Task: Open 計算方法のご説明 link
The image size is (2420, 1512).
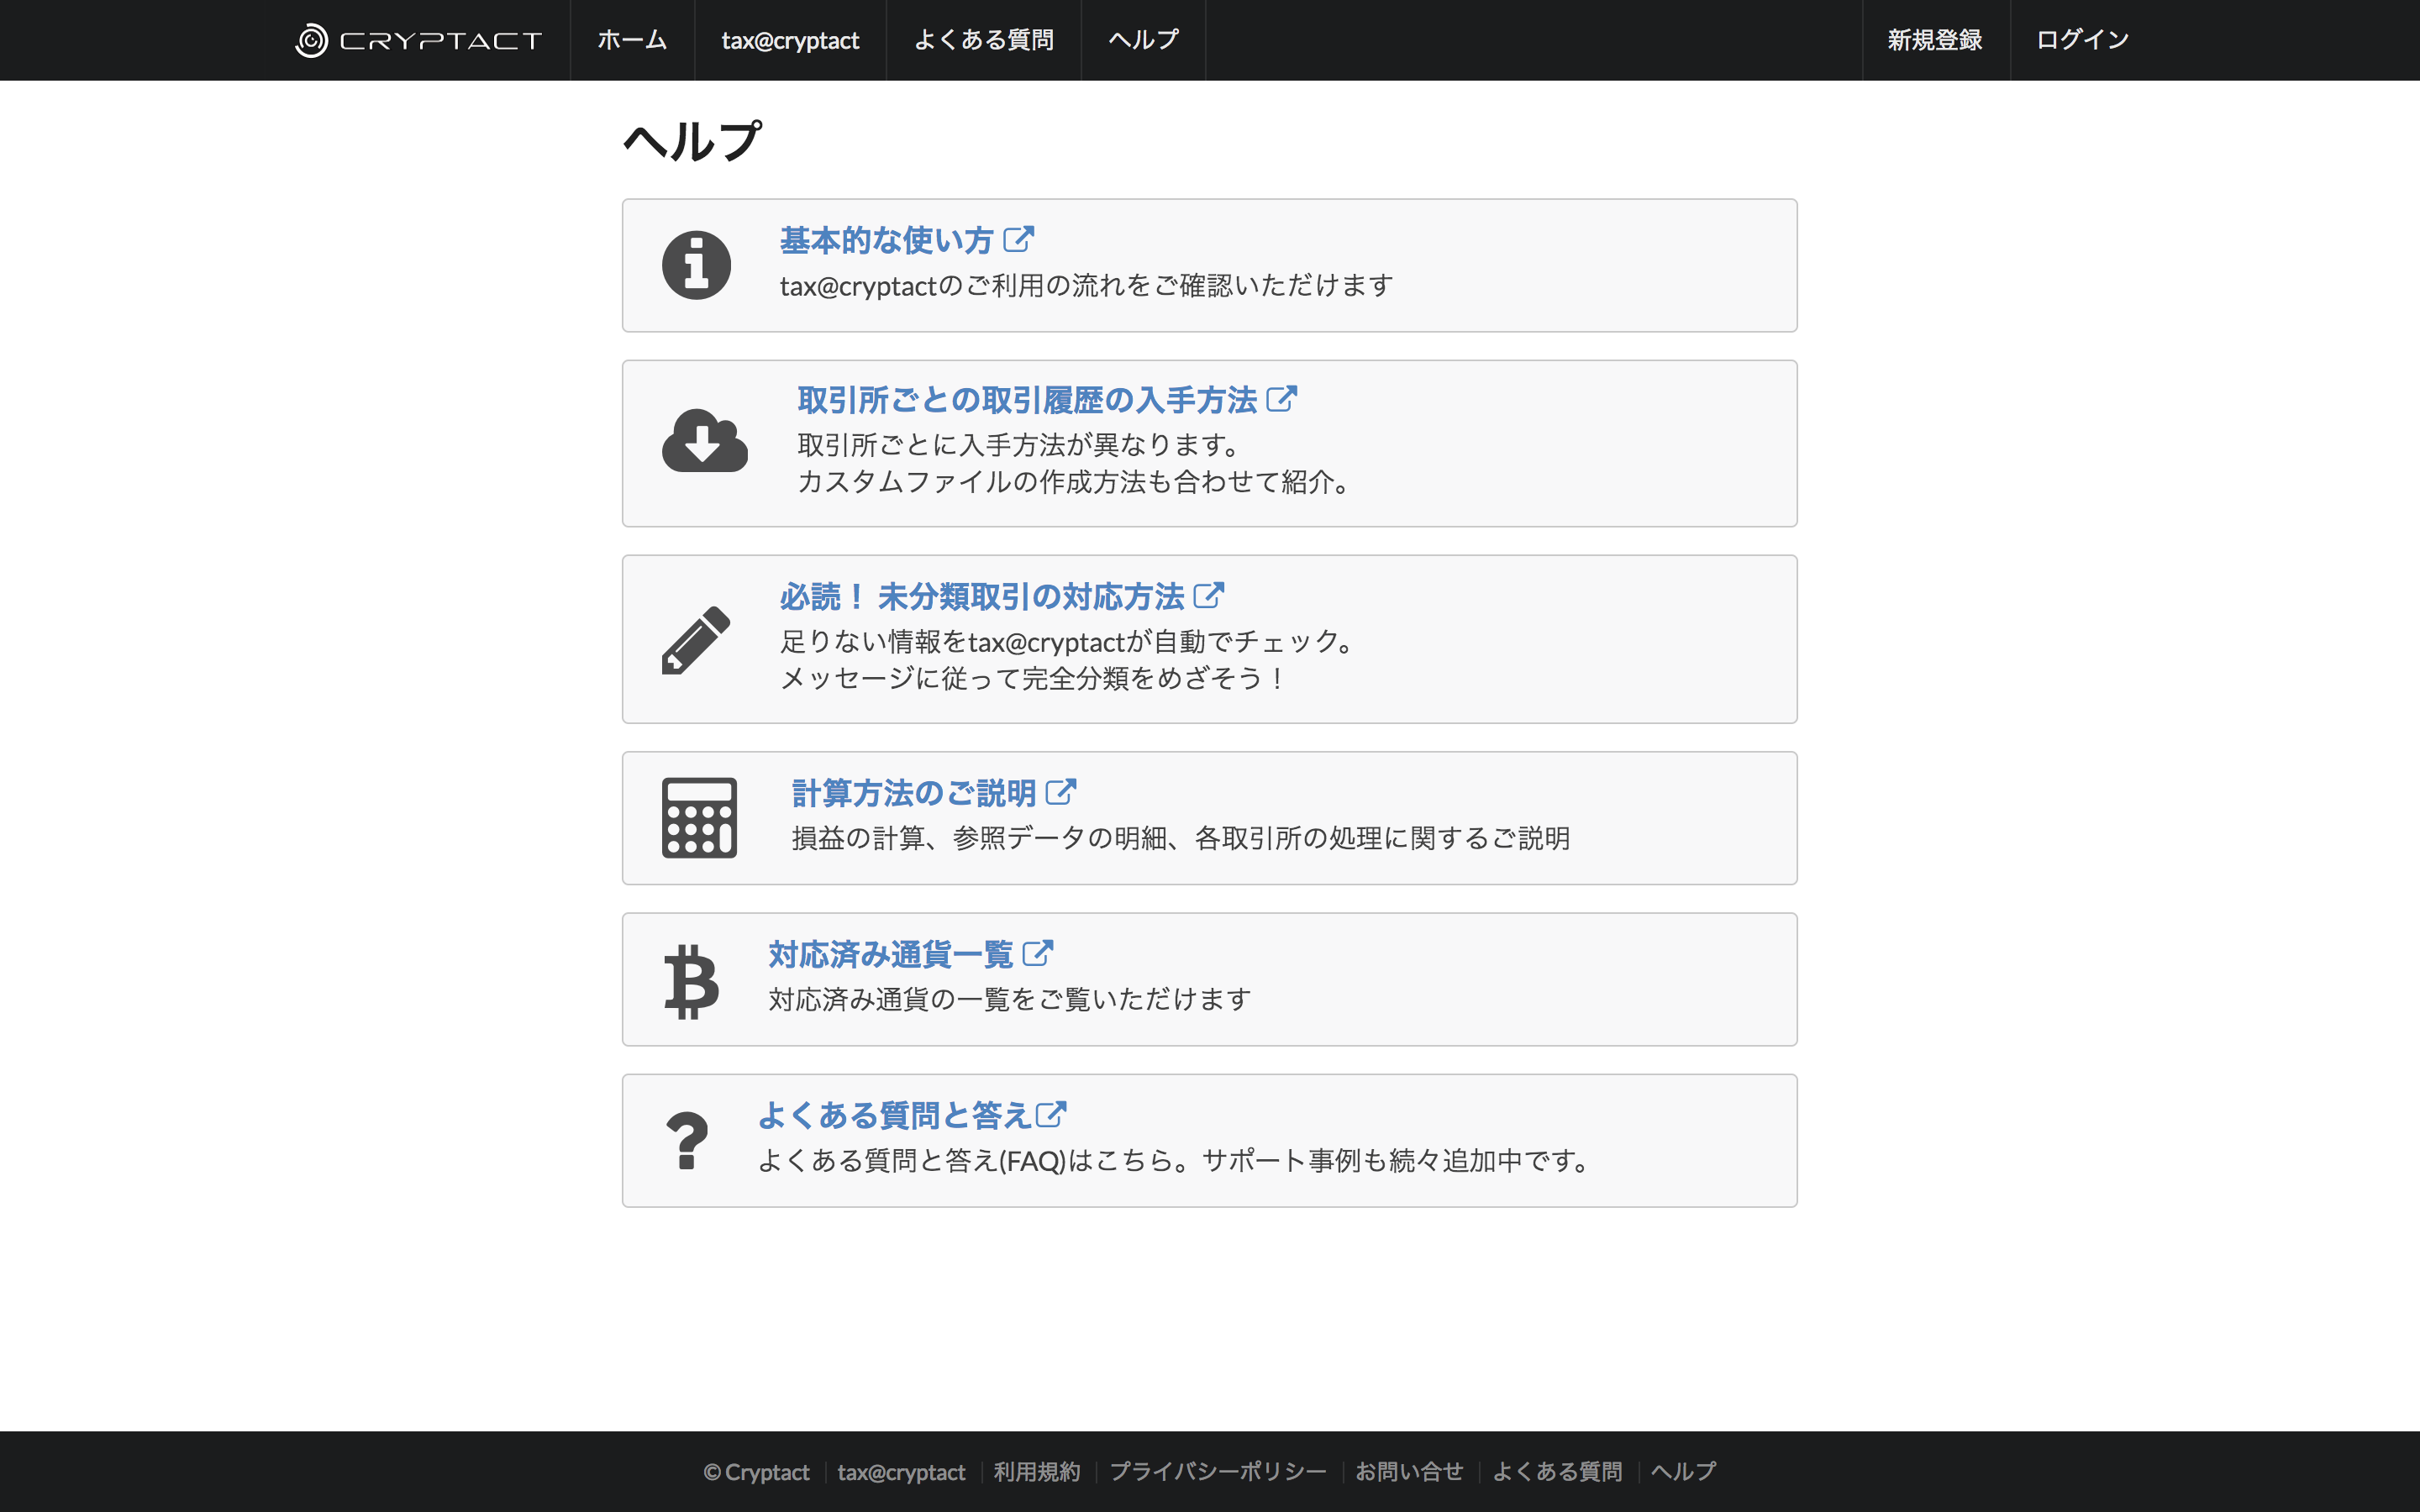Action: tap(914, 793)
